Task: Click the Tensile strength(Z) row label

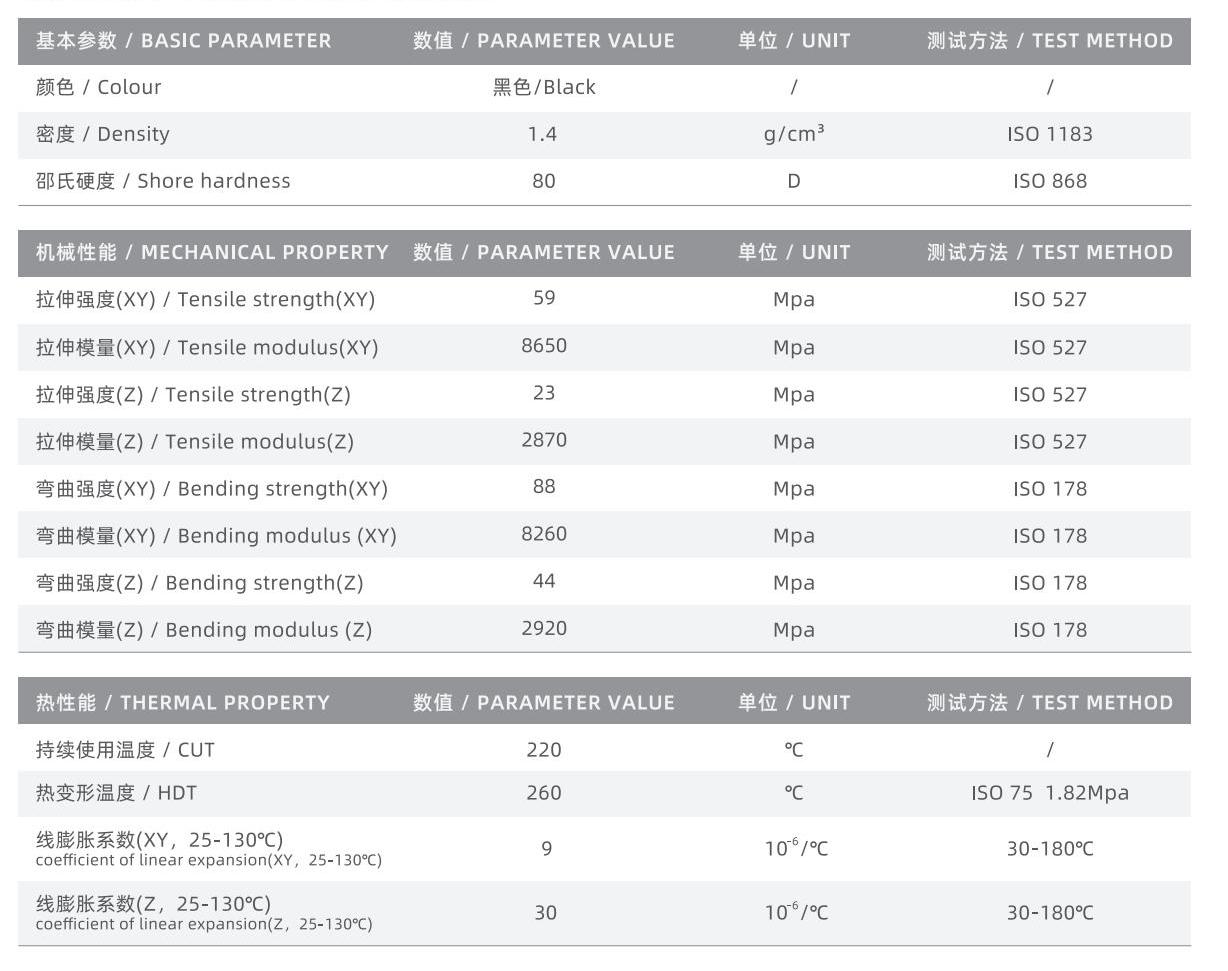Action: pos(193,395)
